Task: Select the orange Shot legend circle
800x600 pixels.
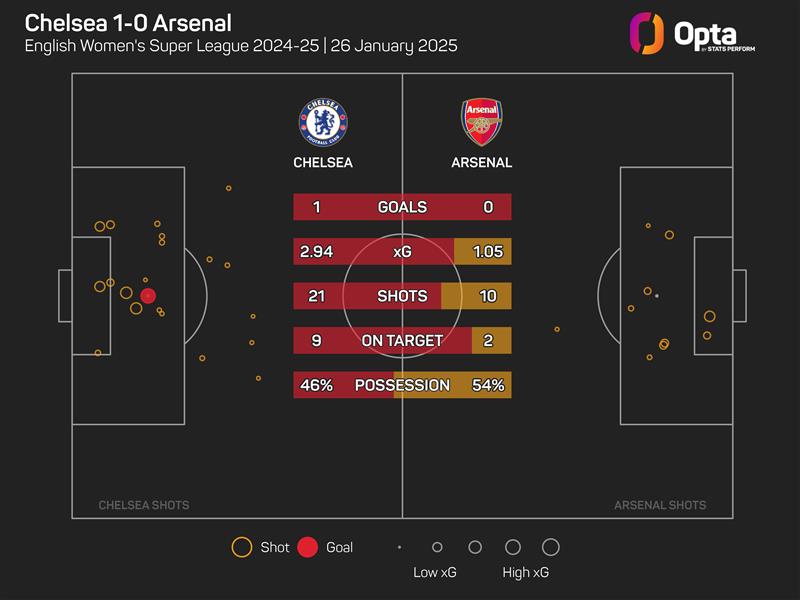Action: [x=241, y=547]
